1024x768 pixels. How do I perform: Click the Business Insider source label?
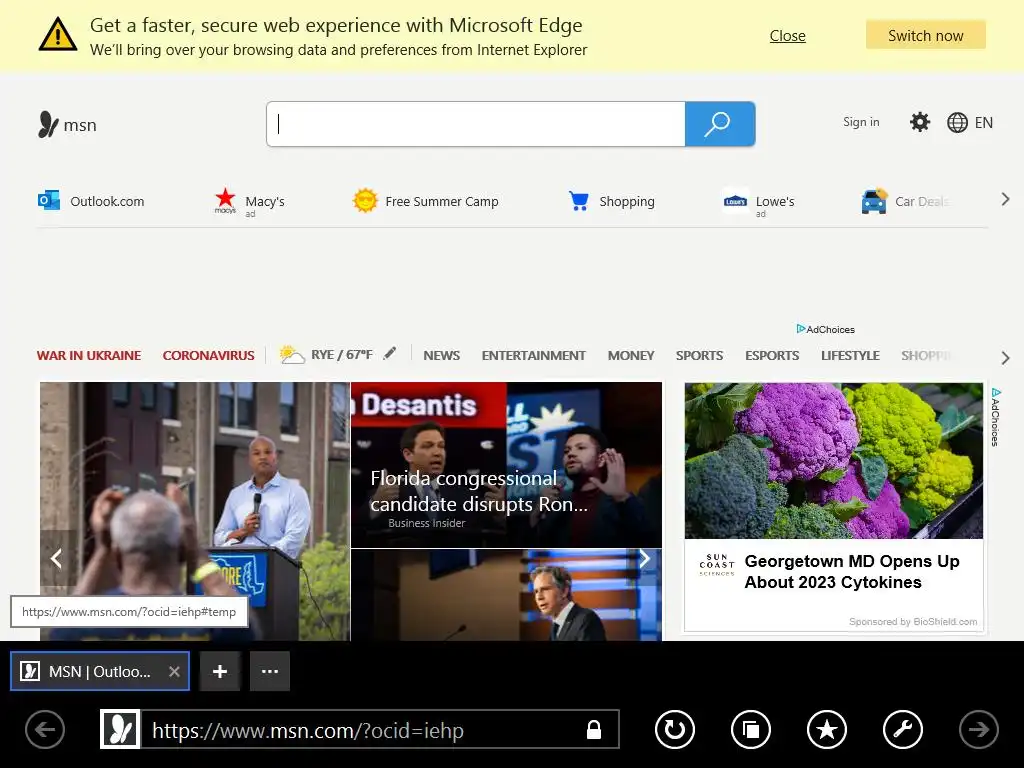(426, 523)
